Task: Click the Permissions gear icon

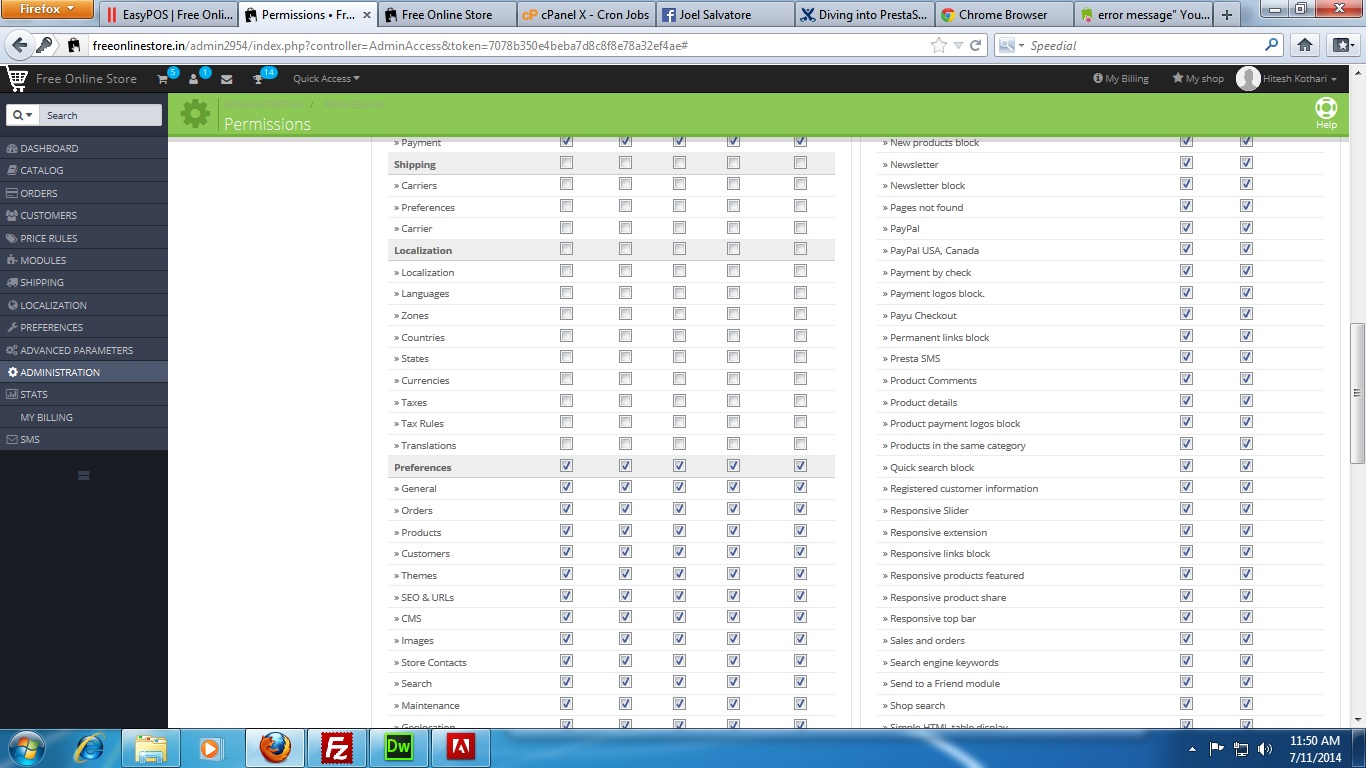Action: coord(195,114)
